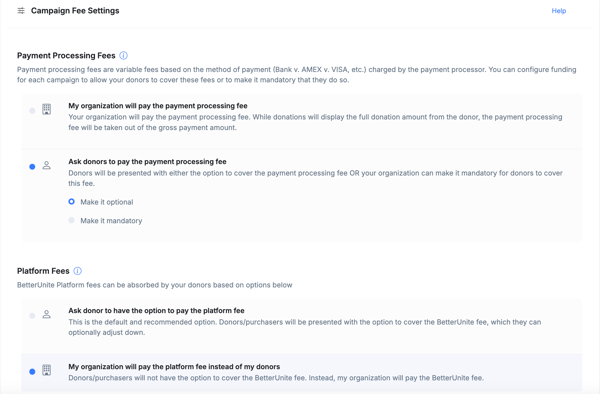This screenshot has width=600, height=394.
Task: Select organization pays platform fee radio
Action: point(32,371)
